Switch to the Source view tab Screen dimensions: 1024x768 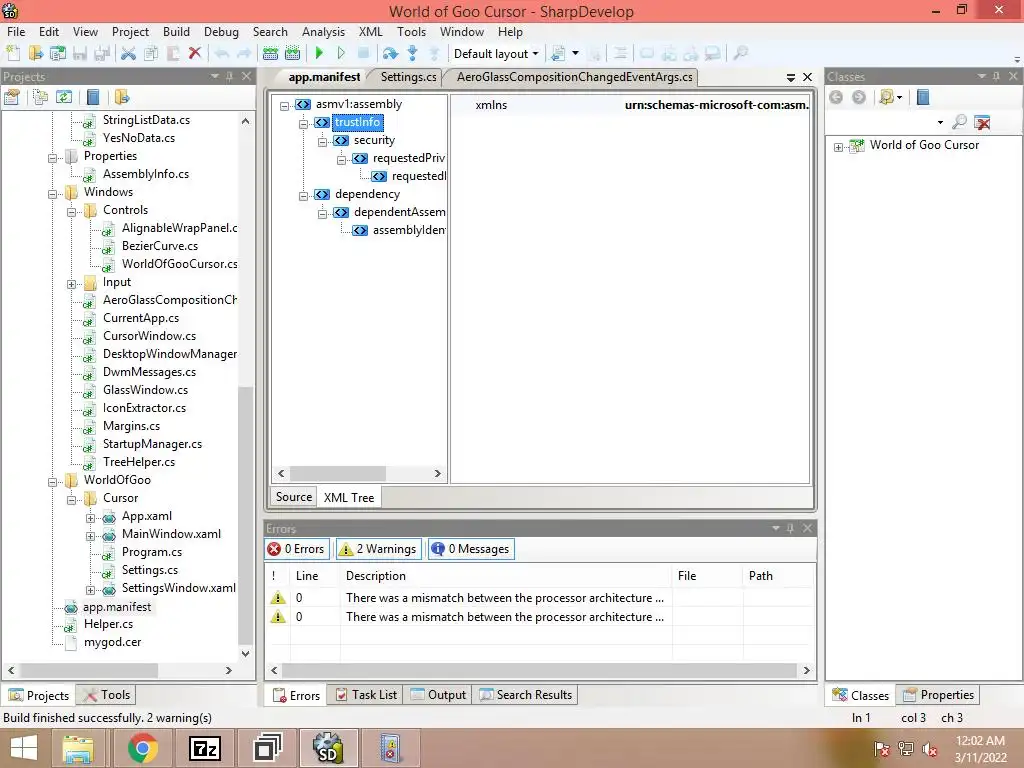click(294, 497)
